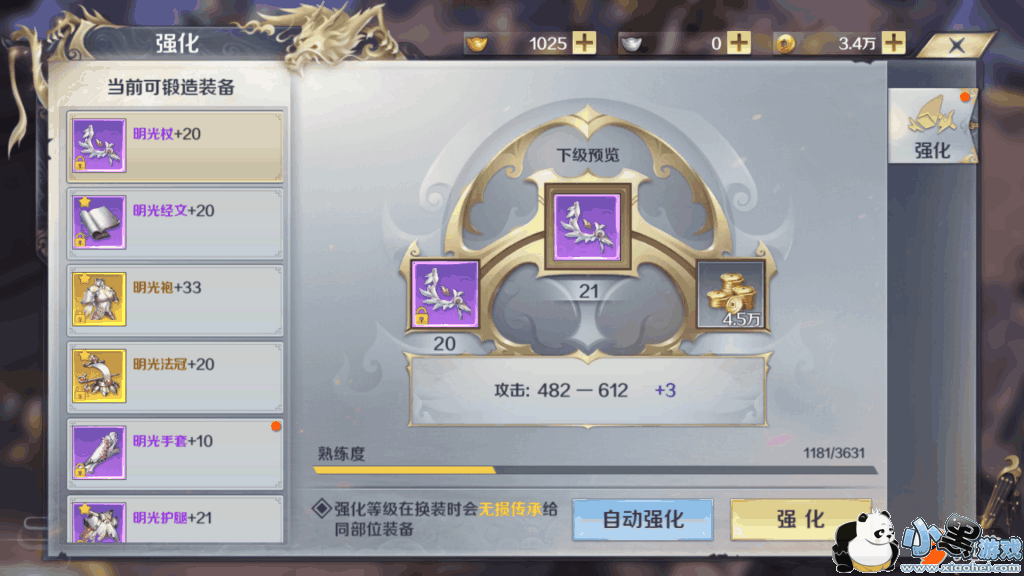The width and height of the screenshot is (1024, 576).
Task: Select 明光法冠+20 crown entry
Action: click(175, 377)
